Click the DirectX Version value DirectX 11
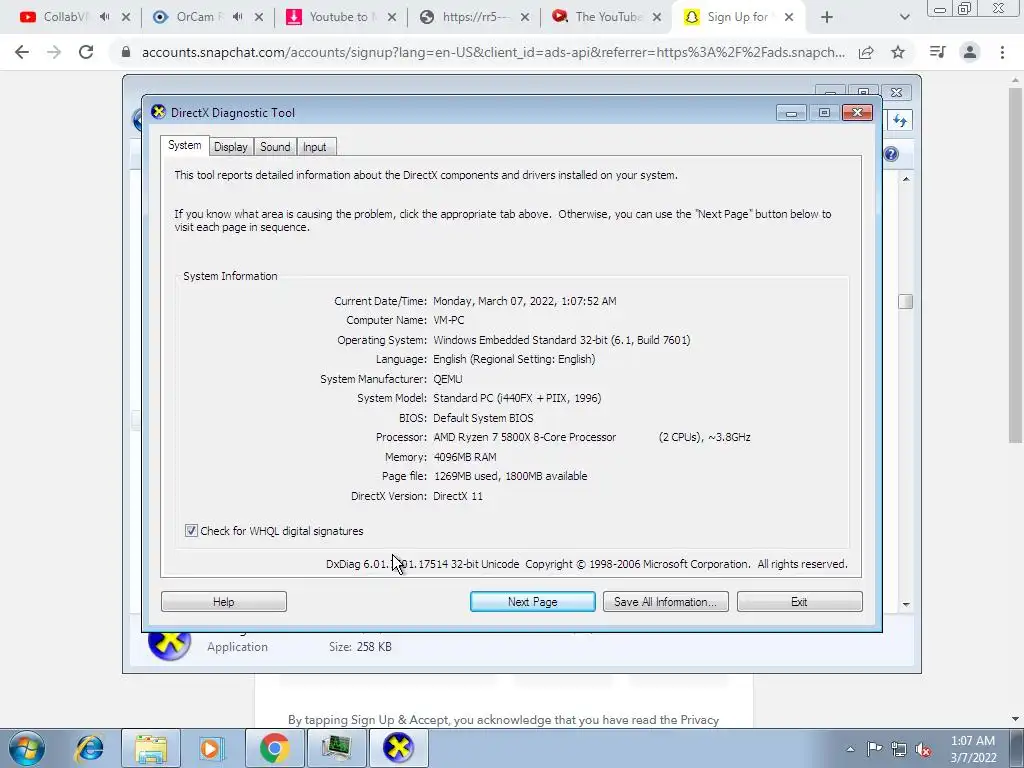The width and height of the screenshot is (1024, 768). (458, 496)
